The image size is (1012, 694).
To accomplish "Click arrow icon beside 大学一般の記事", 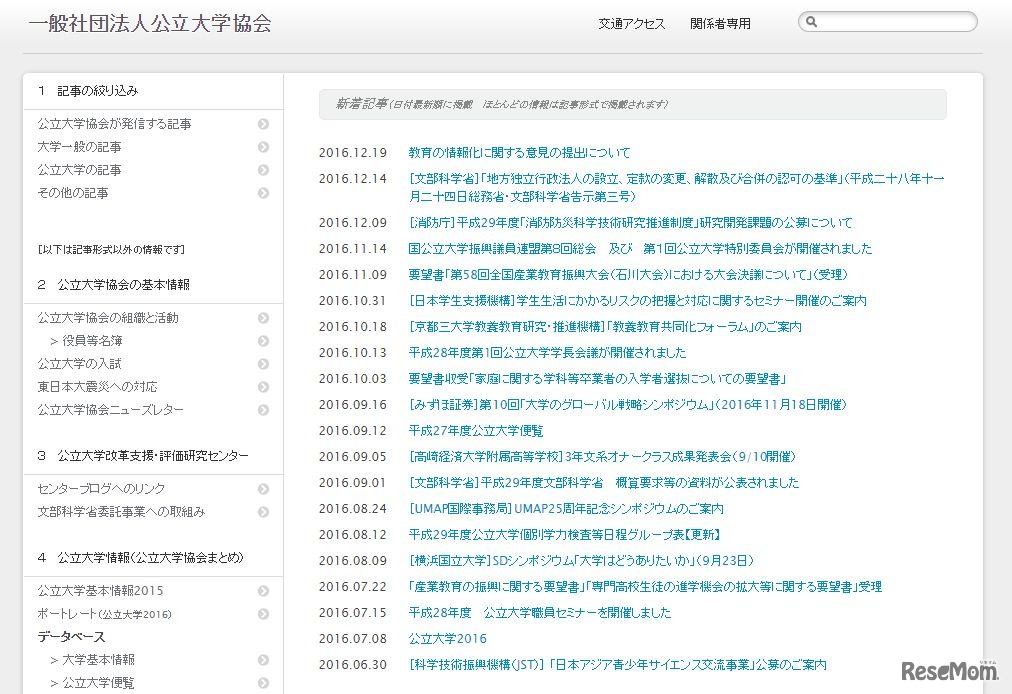I will coord(263,148).
